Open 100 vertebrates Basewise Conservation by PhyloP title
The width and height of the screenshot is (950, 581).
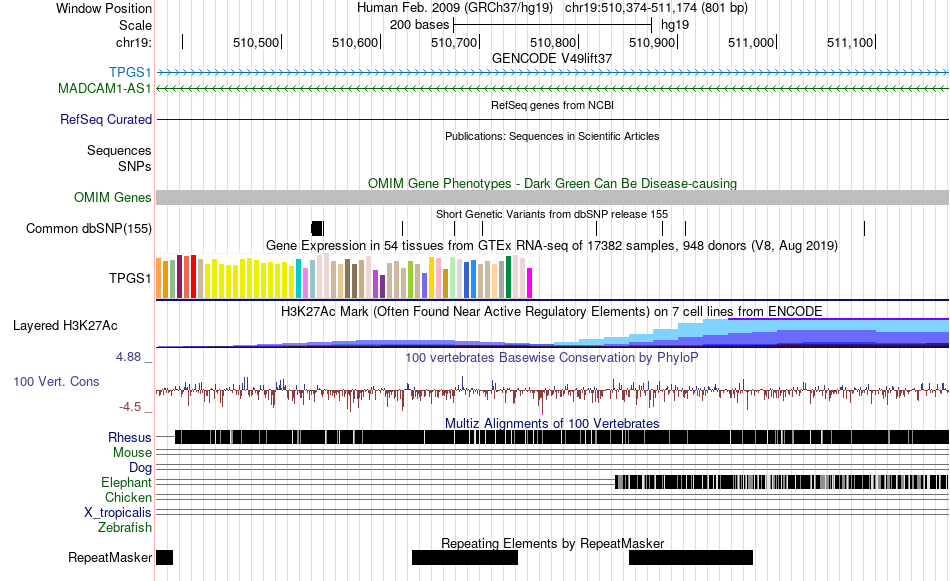coord(552,357)
